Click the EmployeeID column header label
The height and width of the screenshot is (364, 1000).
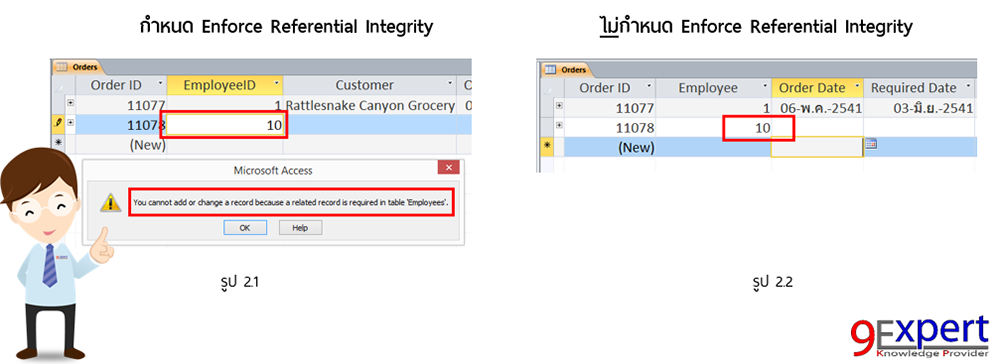(x=219, y=85)
